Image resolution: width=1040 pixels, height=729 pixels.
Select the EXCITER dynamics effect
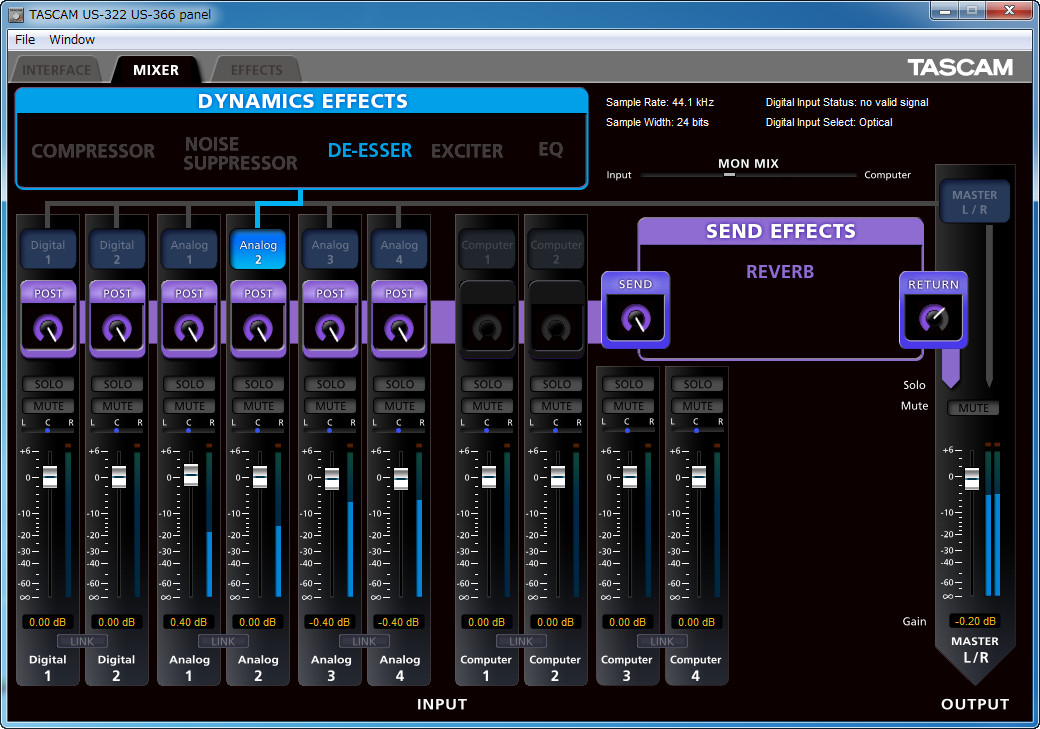[467, 151]
